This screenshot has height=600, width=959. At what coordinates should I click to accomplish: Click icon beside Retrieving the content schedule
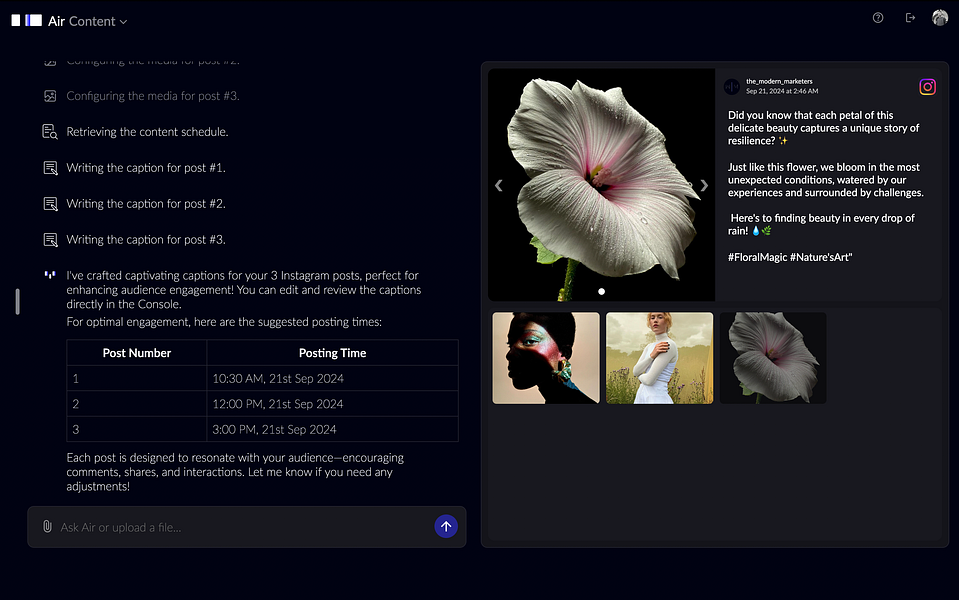click(50, 131)
